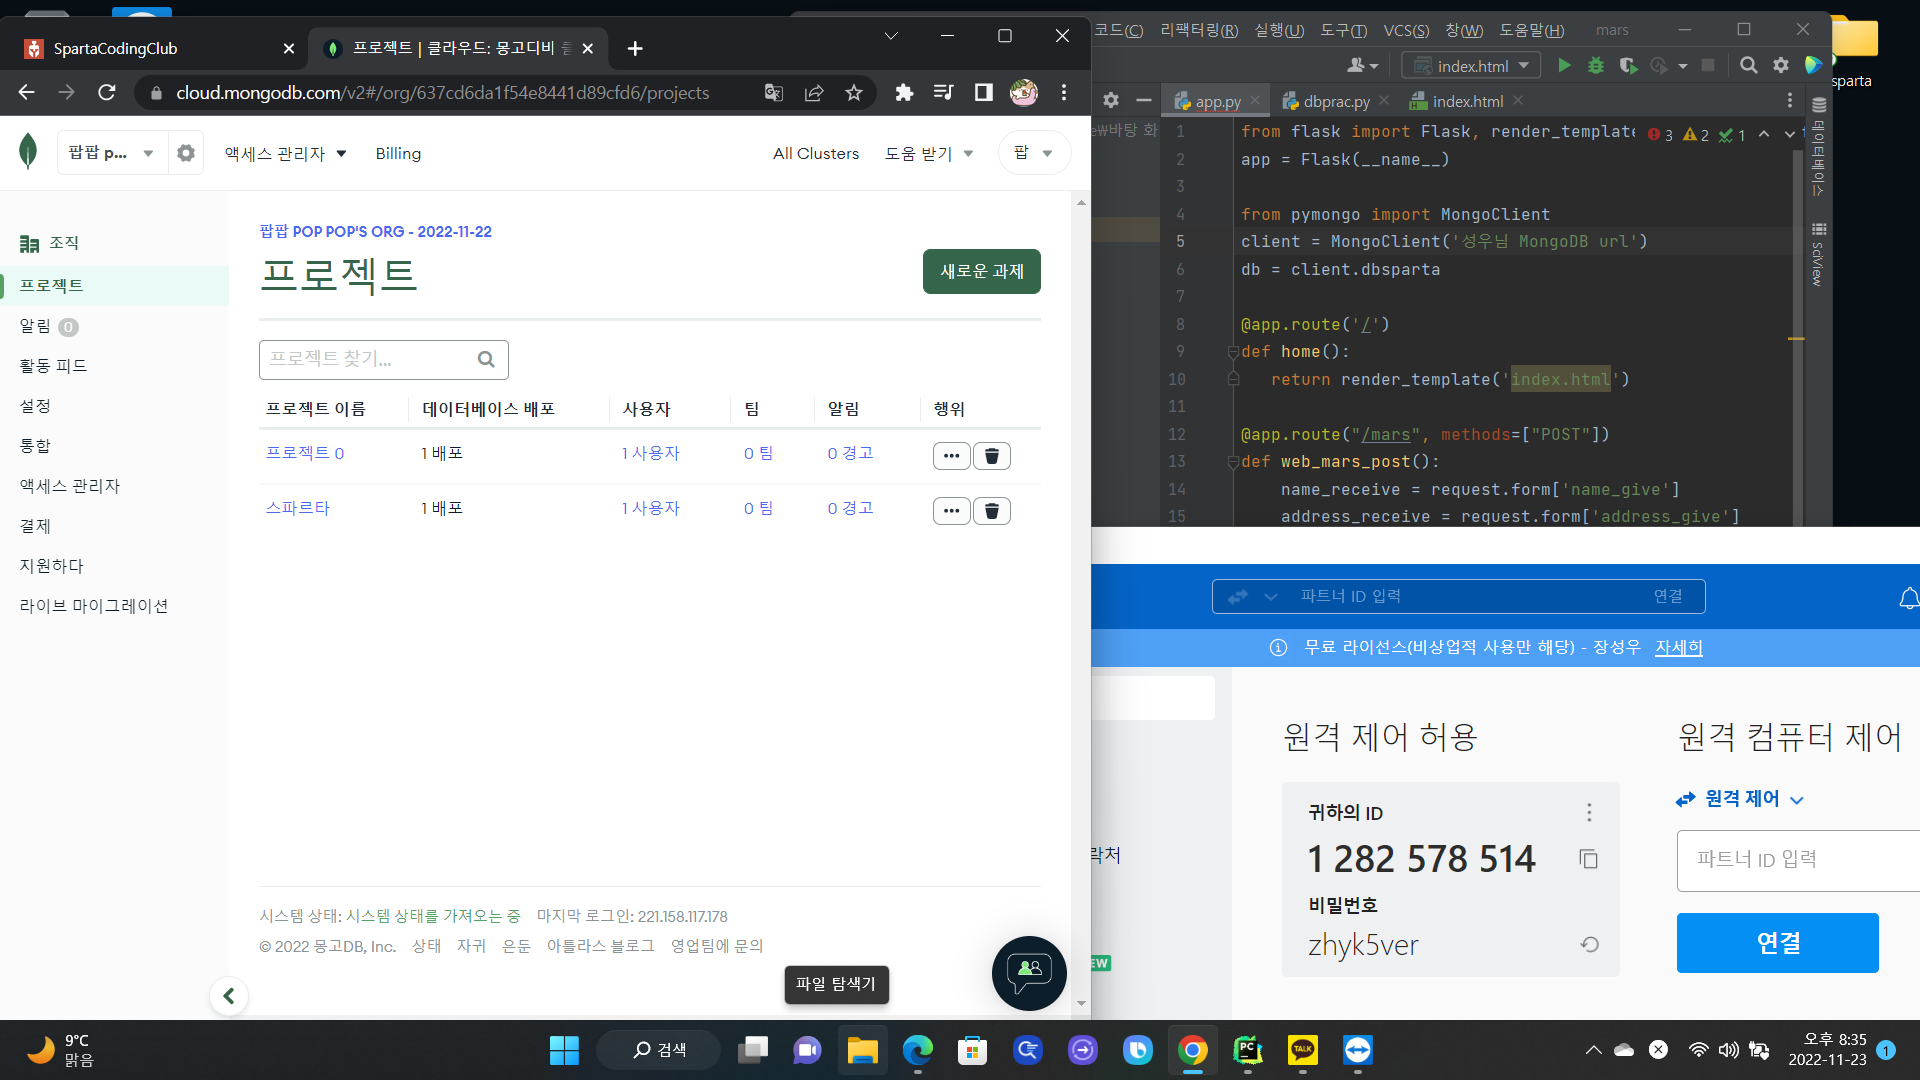This screenshot has width=1920, height=1080.
Task: Open 프로젝트 0 project link
Action: tap(305, 453)
